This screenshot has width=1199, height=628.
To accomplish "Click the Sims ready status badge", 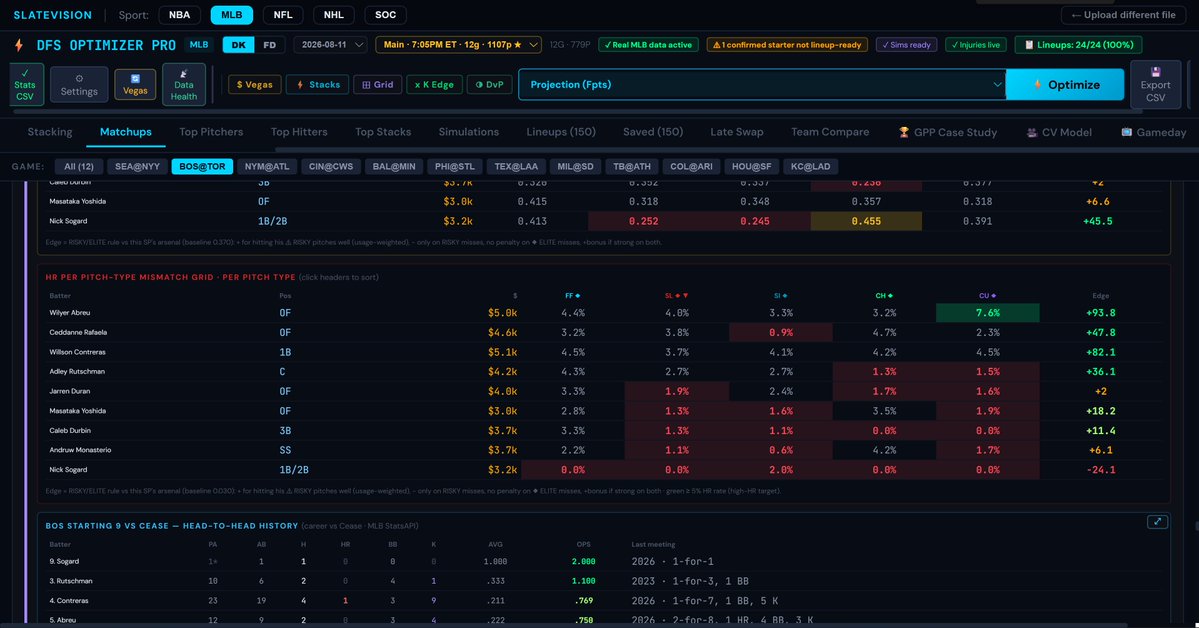I will point(906,45).
